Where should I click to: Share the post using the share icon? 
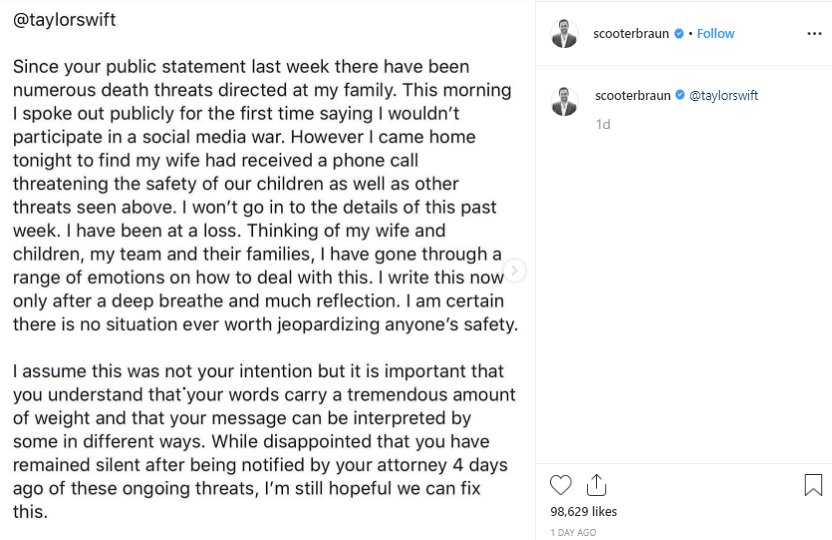tap(596, 485)
